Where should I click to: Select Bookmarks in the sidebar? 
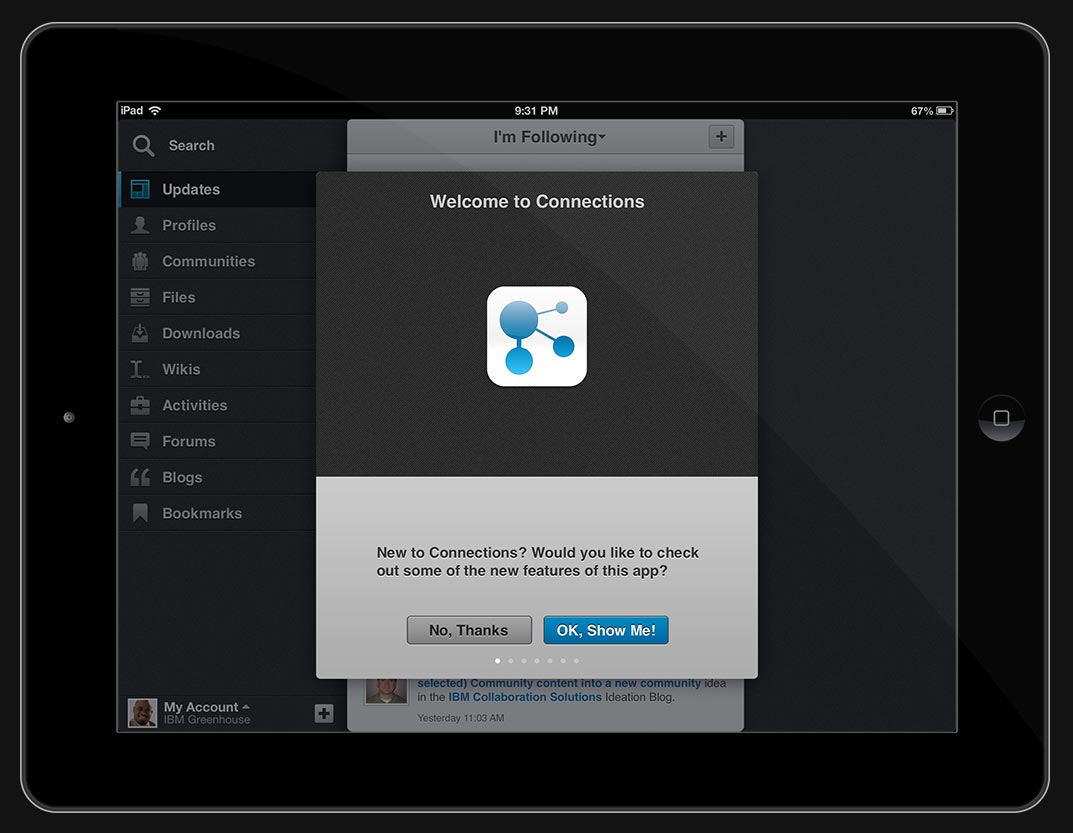(x=201, y=514)
